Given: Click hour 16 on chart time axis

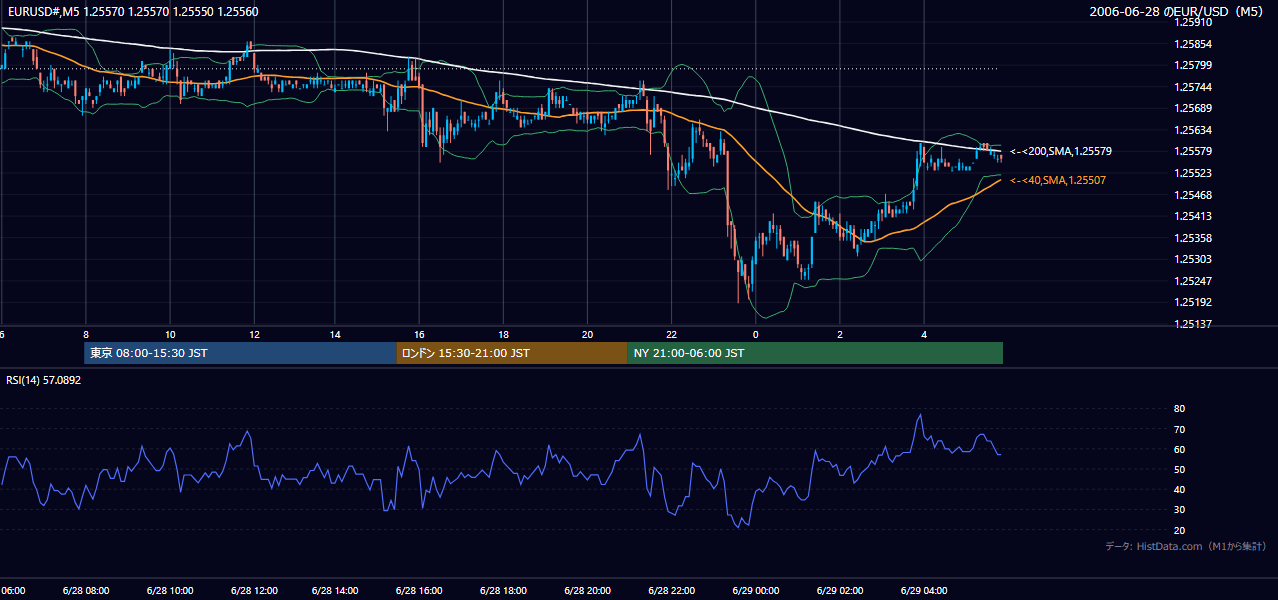Looking at the screenshot, I should [x=419, y=334].
